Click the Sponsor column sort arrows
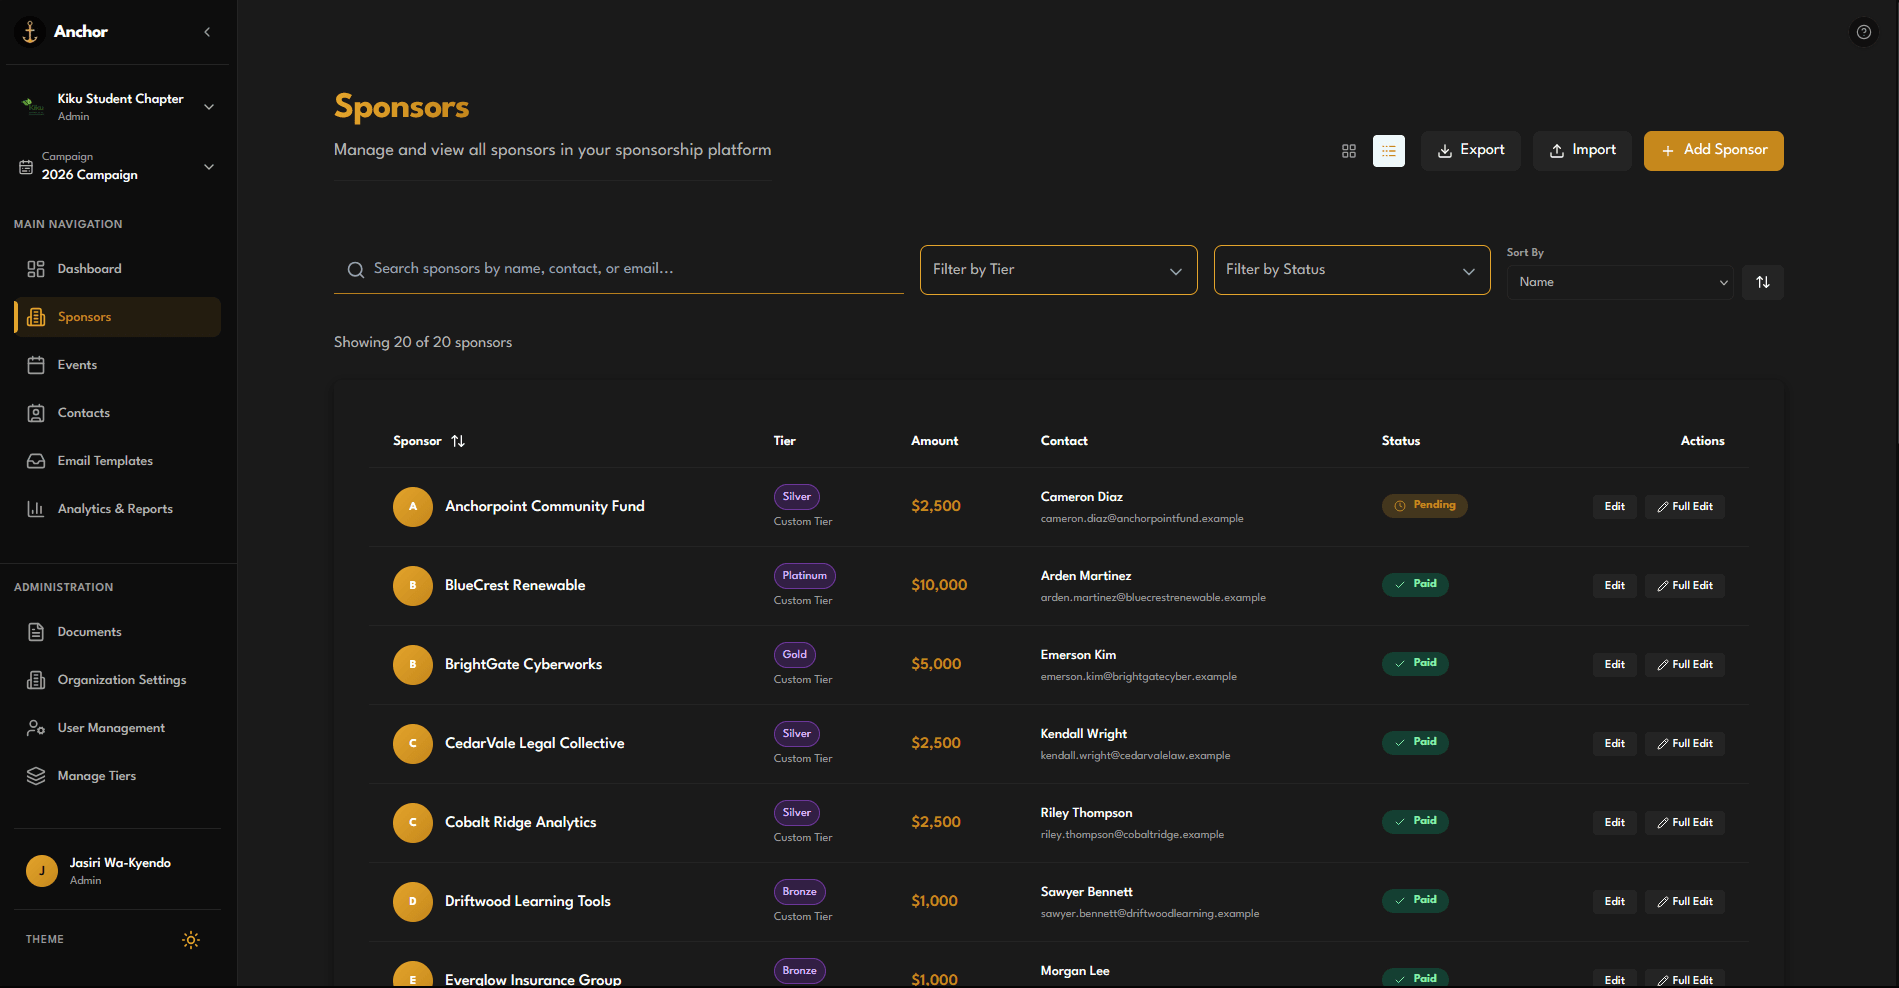The height and width of the screenshot is (988, 1899). 458,441
